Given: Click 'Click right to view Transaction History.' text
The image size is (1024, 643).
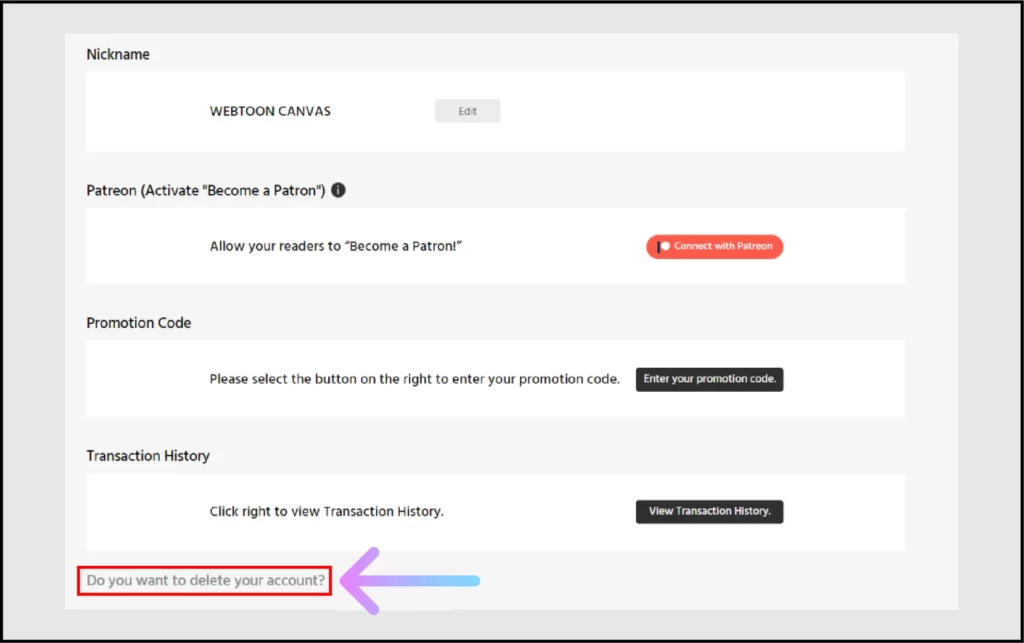Looking at the screenshot, I should coord(327,511).
